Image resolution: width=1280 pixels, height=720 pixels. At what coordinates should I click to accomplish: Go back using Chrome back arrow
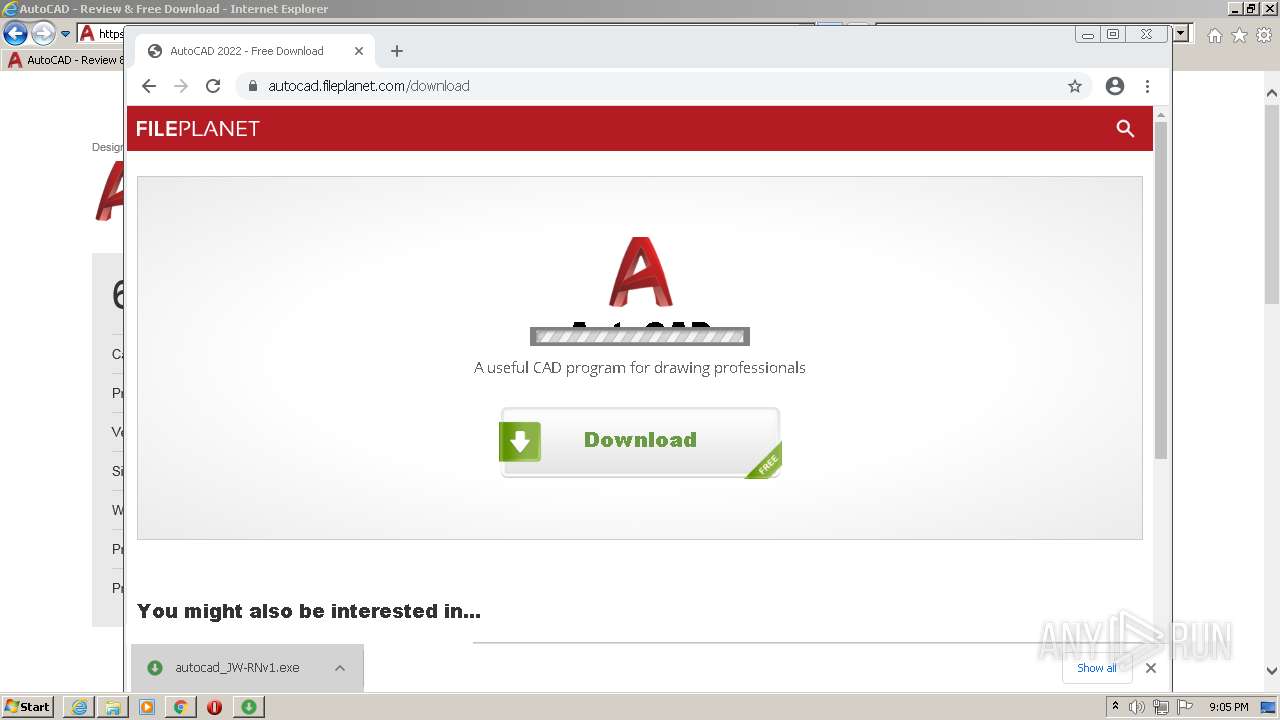[x=149, y=86]
